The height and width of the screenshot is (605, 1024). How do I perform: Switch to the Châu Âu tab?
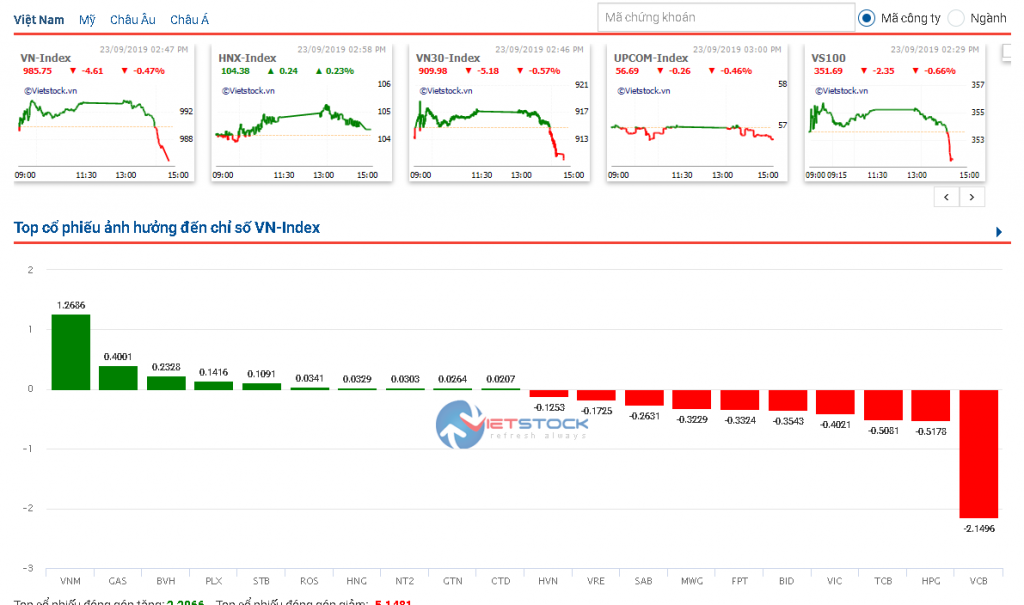point(133,20)
